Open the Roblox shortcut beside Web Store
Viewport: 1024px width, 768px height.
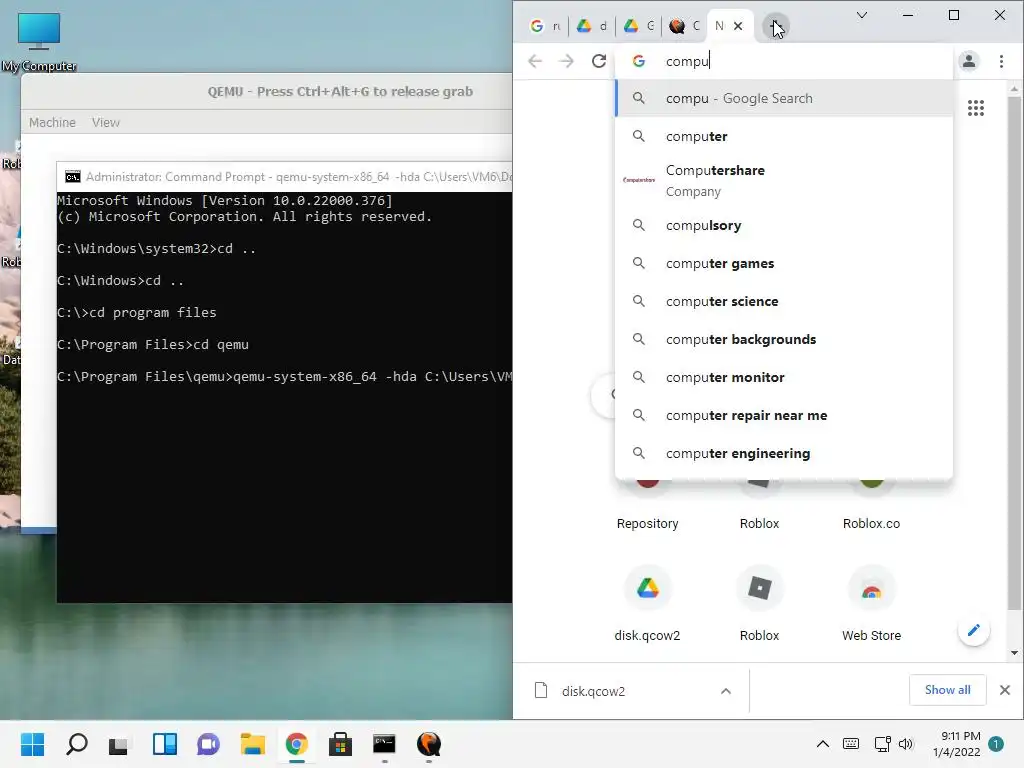click(760, 604)
